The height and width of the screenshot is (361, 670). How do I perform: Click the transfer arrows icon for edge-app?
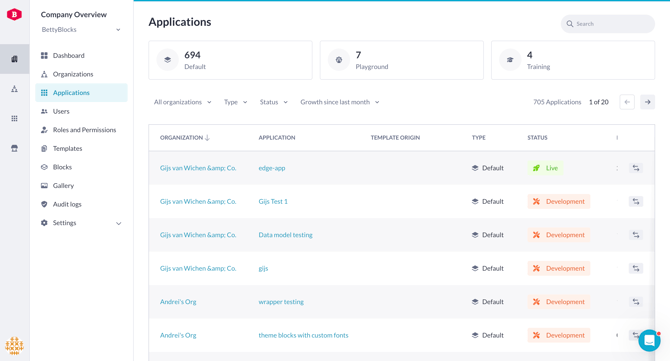pyautogui.click(x=636, y=168)
